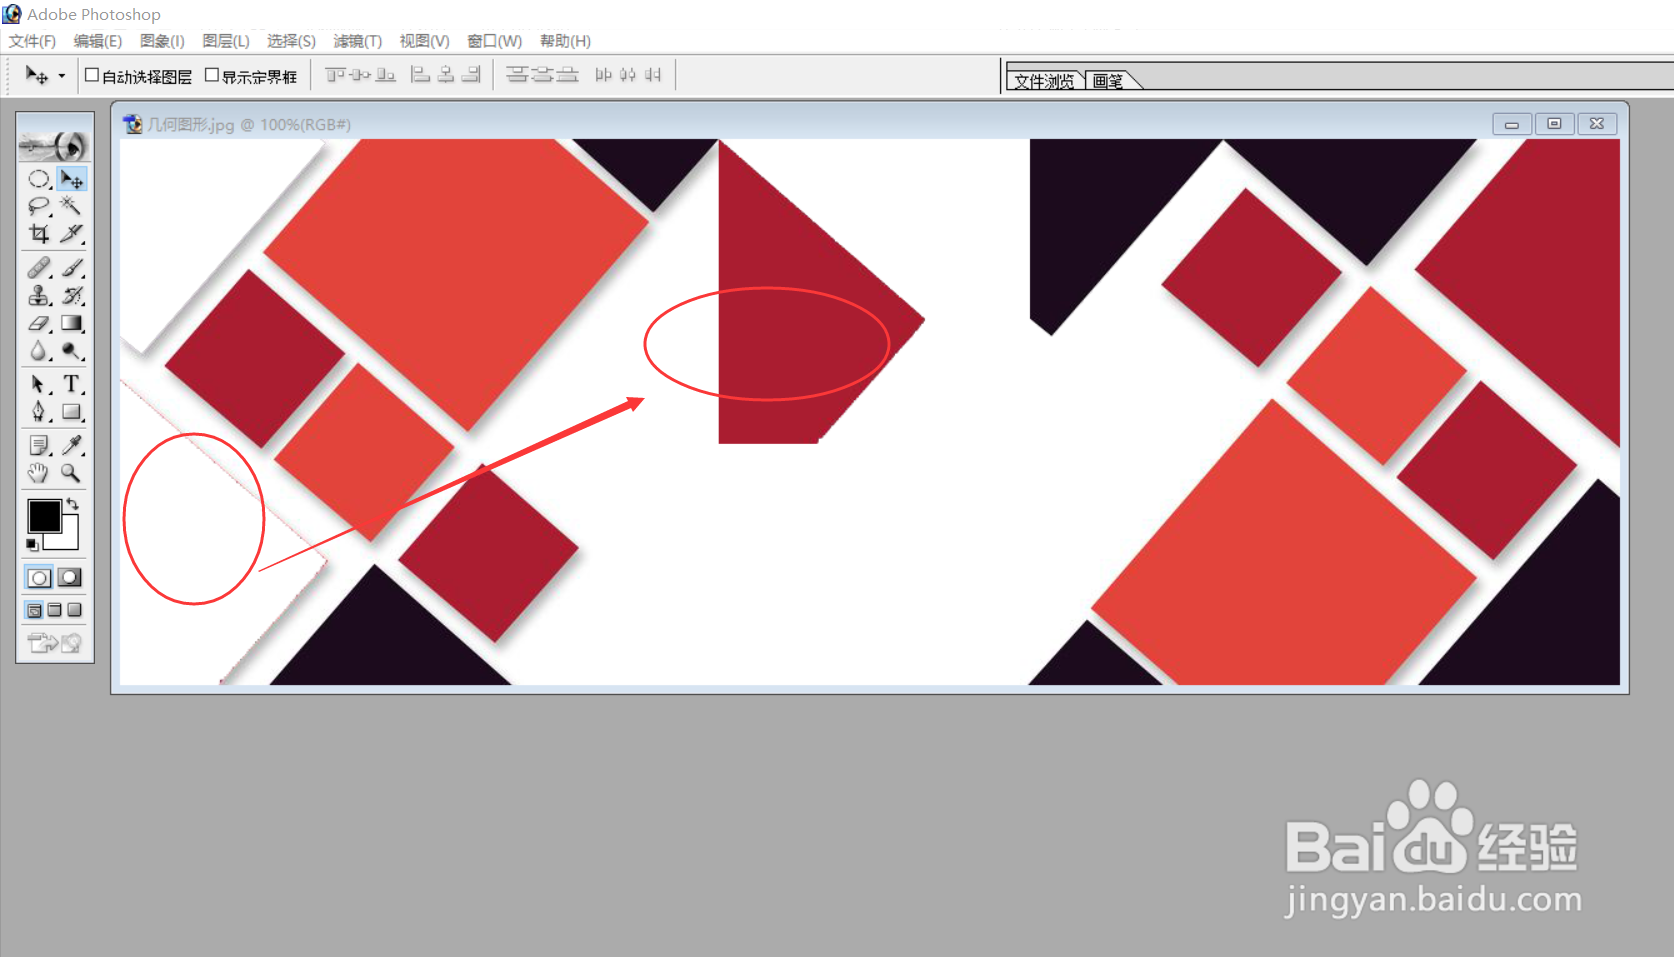Viewport: 1674px width, 957px height.
Task: Select the Rectangle shape tool
Action: tap(71, 412)
